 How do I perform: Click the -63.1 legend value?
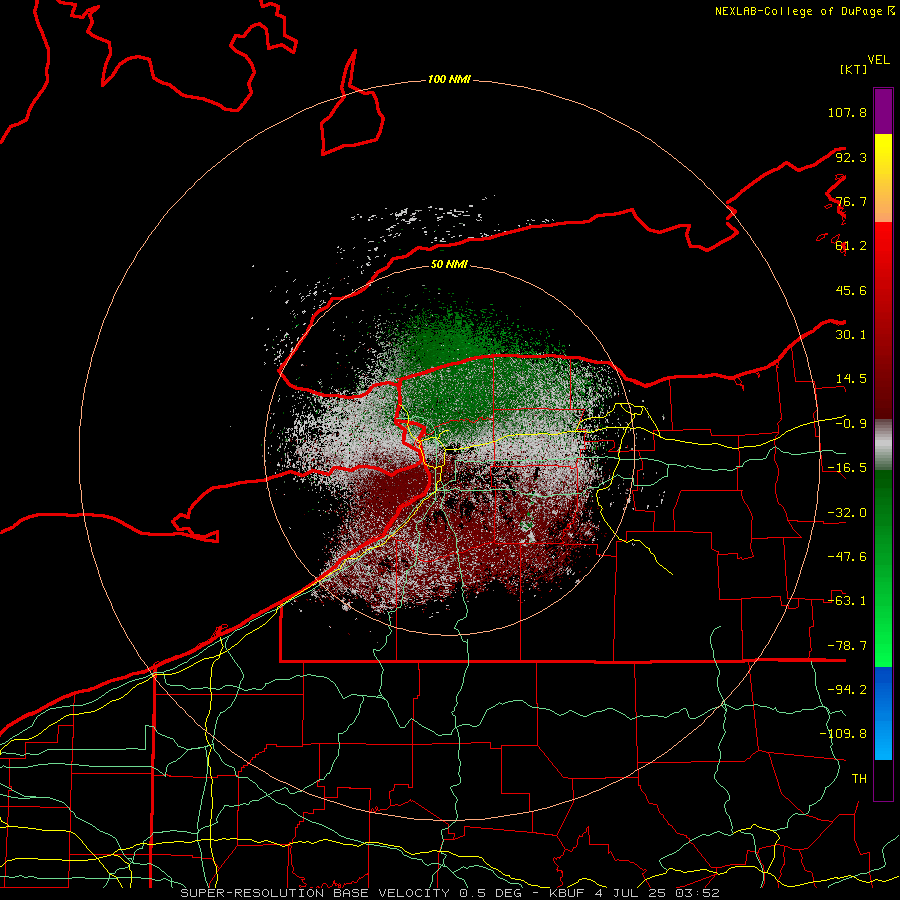[847, 601]
